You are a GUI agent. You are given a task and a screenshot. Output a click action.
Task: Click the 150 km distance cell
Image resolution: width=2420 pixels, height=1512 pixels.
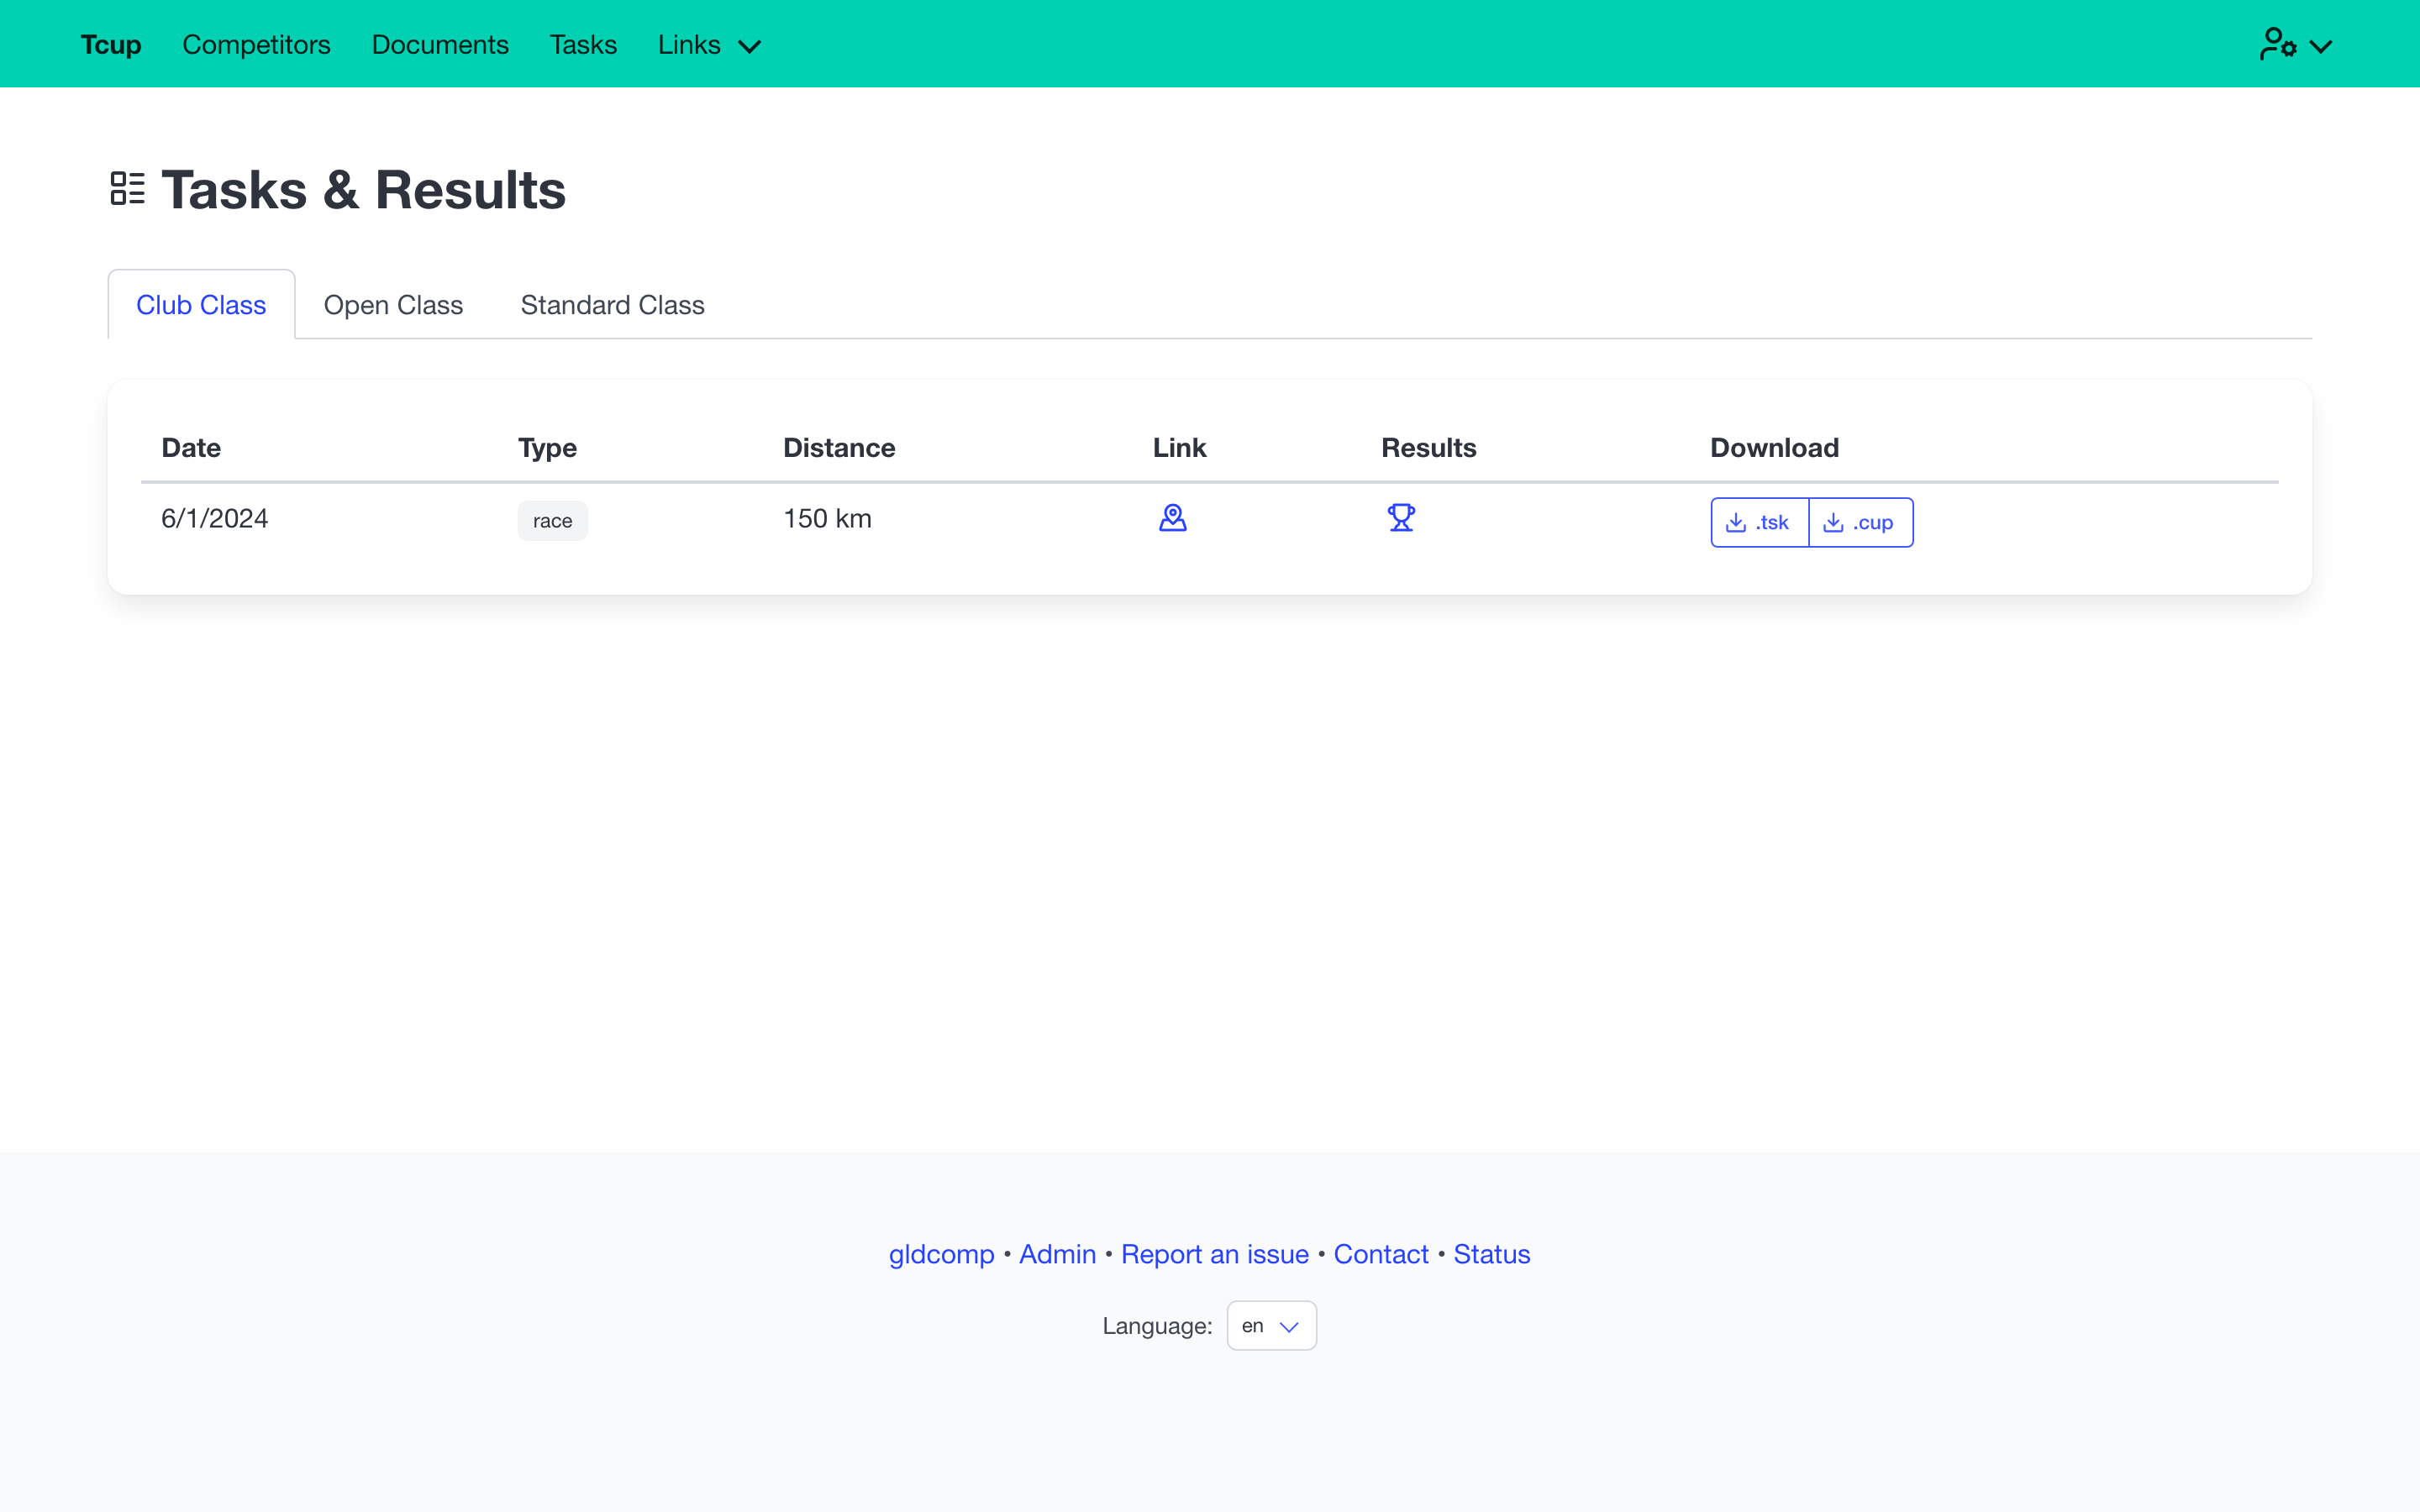pos(827,518)
